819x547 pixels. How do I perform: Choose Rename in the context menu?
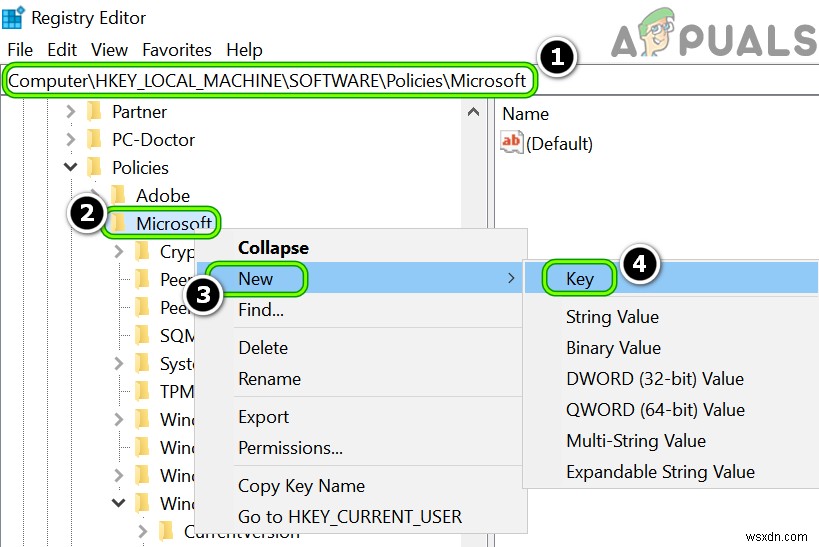270,379
